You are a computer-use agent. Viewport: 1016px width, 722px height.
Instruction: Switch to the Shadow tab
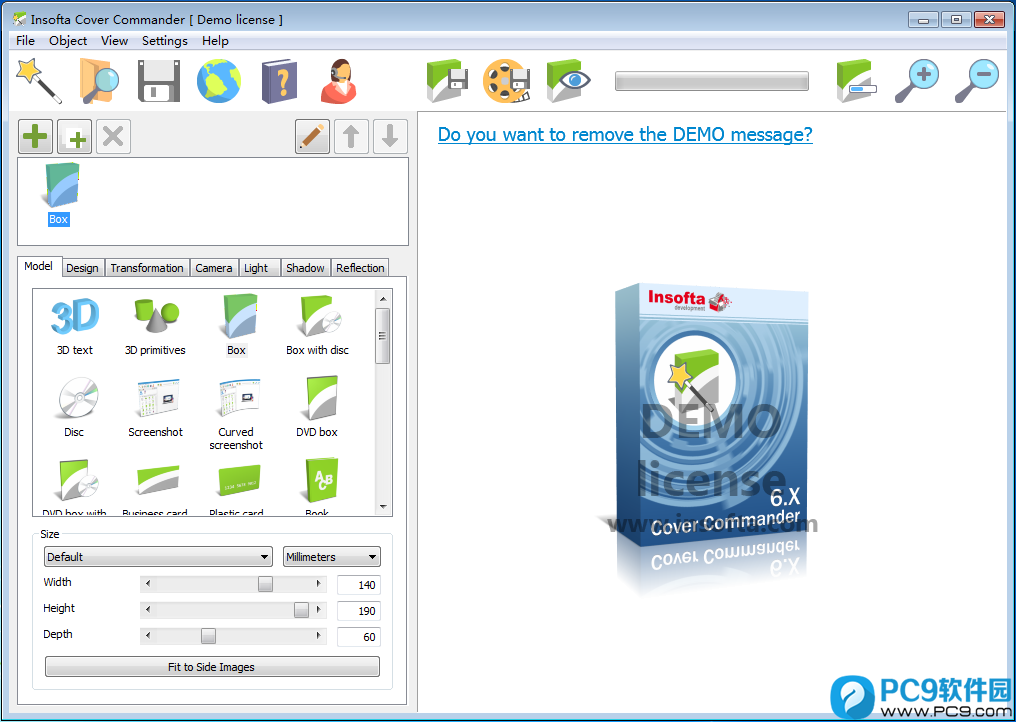coord(305,268)
